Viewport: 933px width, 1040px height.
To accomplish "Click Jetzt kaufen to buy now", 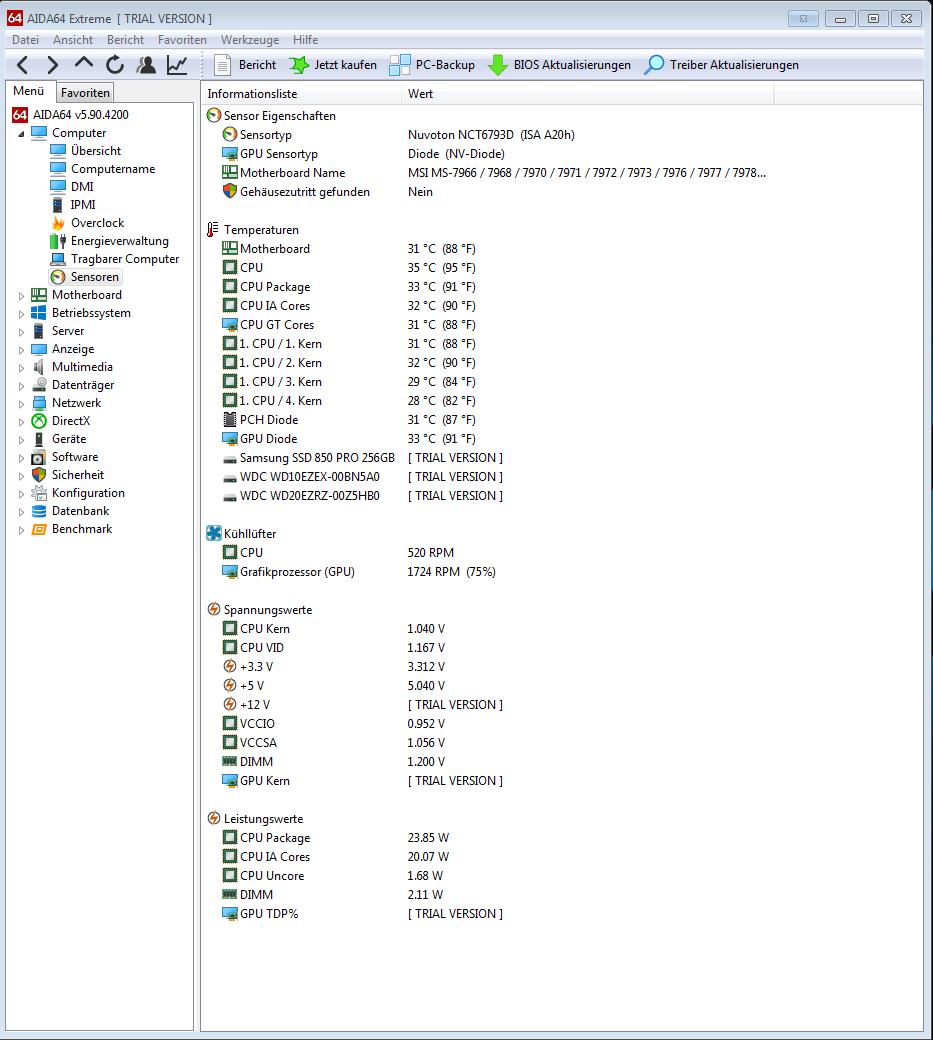I will 333,65.
